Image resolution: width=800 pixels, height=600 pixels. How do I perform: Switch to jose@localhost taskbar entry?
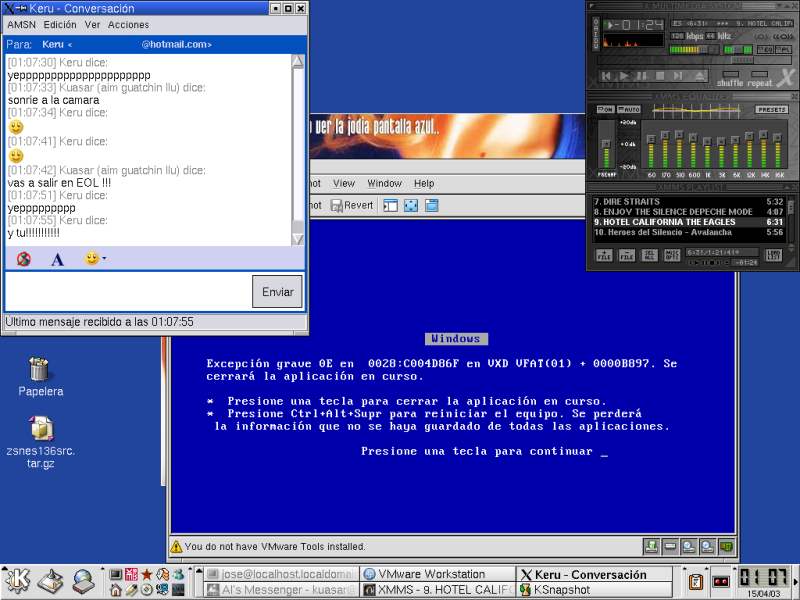pos(282,574)
